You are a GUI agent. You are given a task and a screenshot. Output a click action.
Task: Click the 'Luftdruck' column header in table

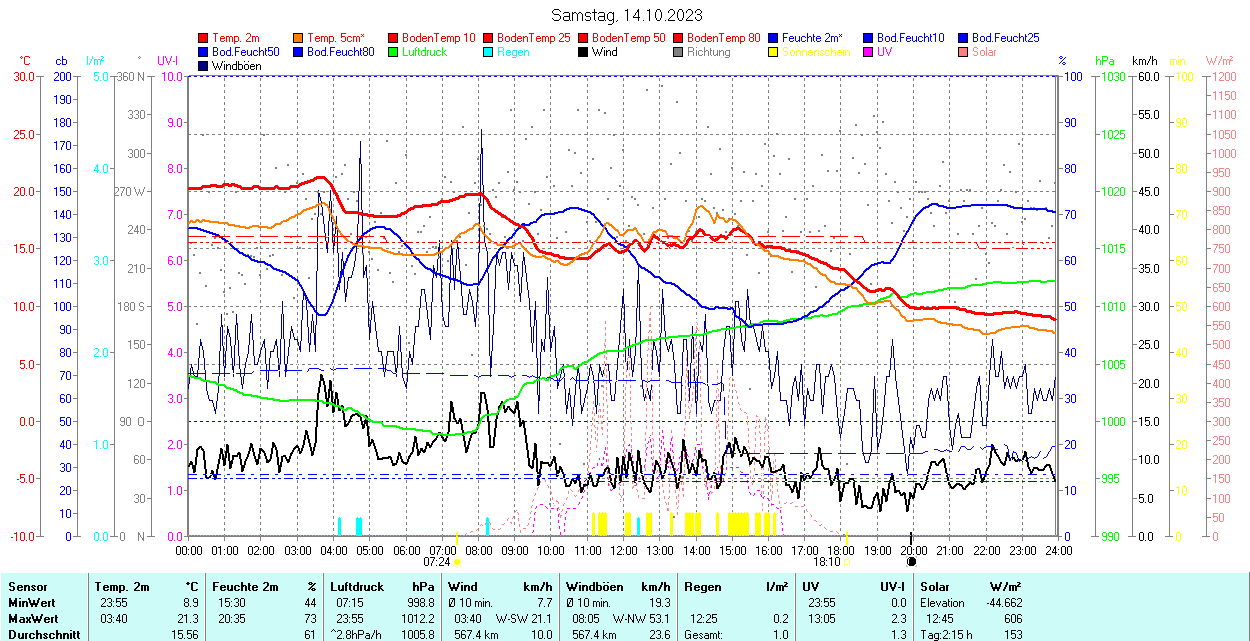(357, 587)
